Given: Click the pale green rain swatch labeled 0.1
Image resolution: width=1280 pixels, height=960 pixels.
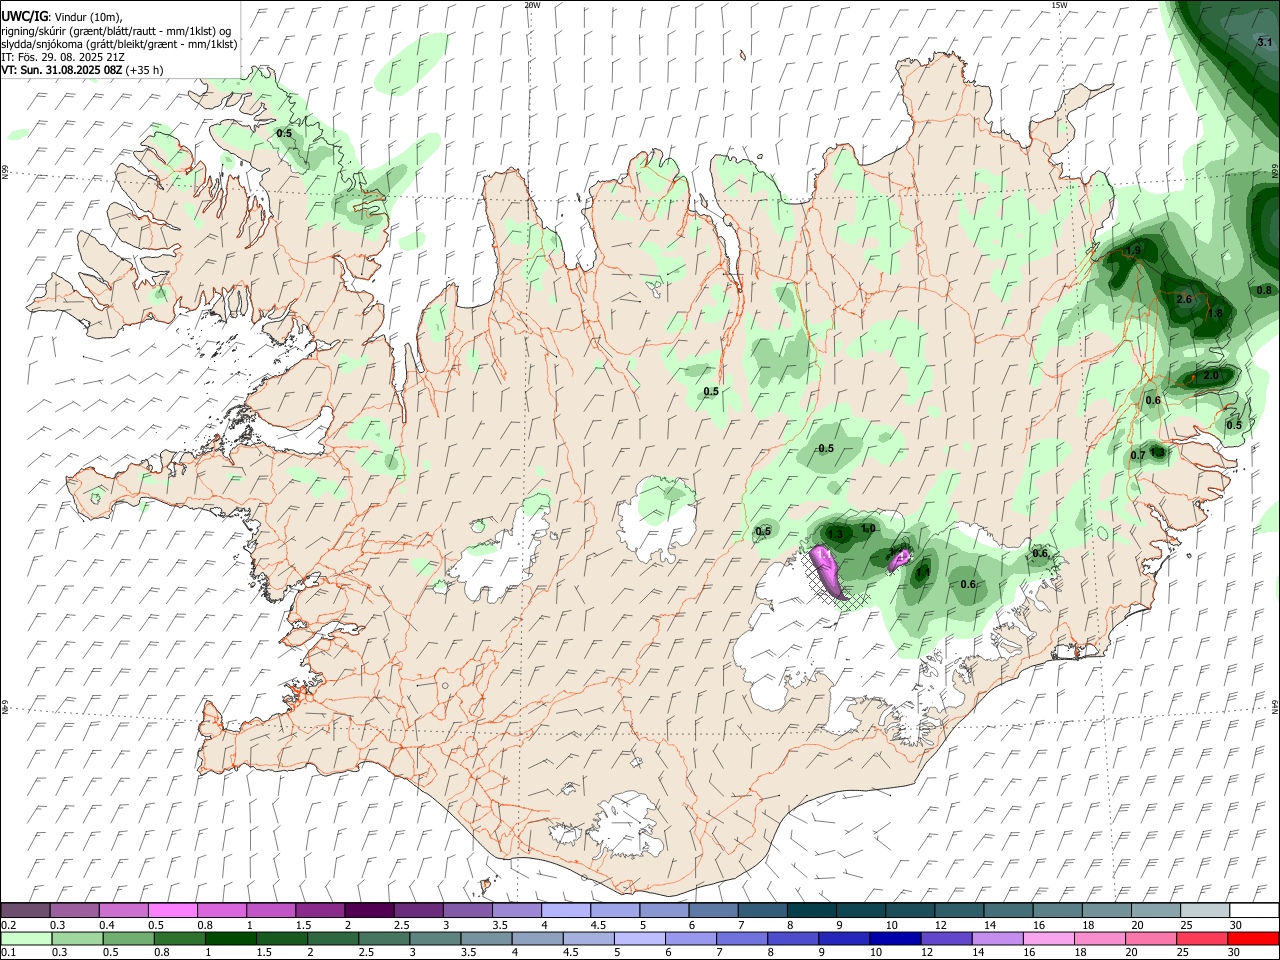Looking at the screenshot, I should click(x=26, y=938).
